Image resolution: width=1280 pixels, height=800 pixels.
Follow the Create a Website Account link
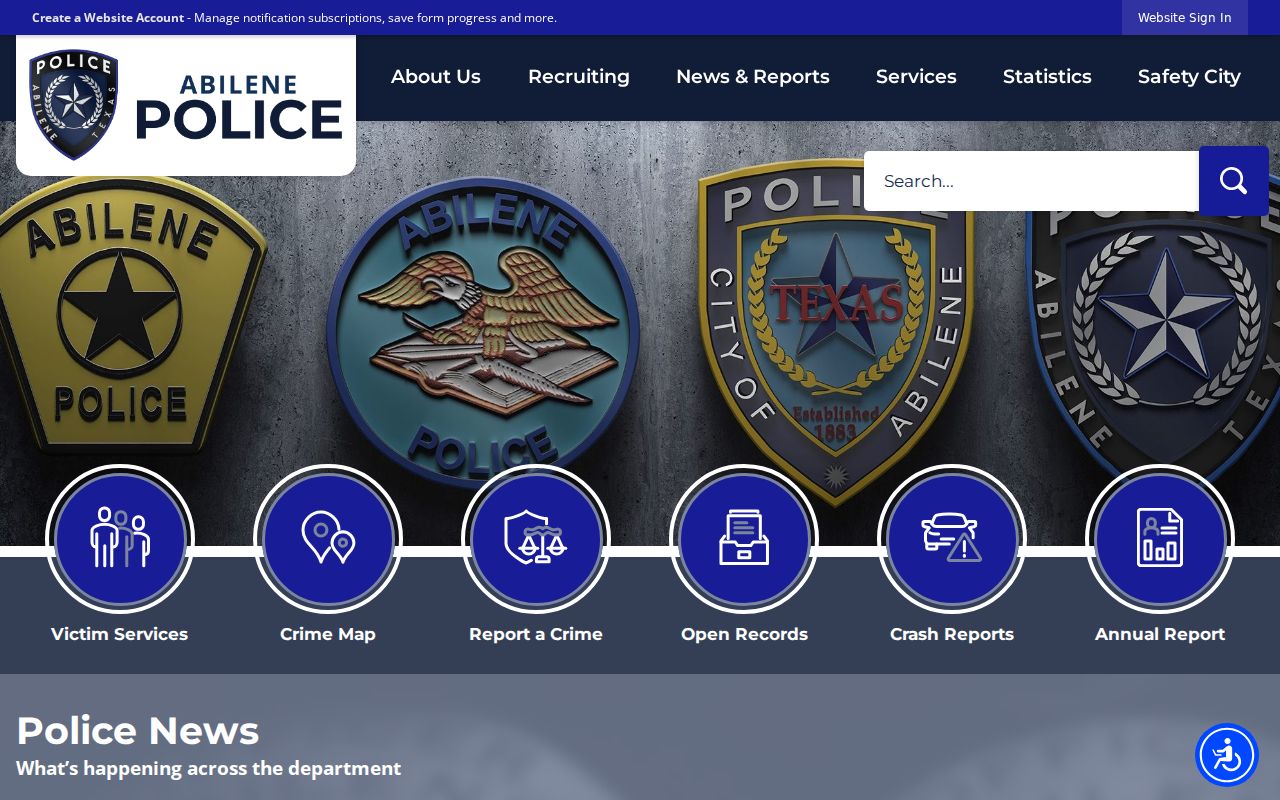coord(108,18)
